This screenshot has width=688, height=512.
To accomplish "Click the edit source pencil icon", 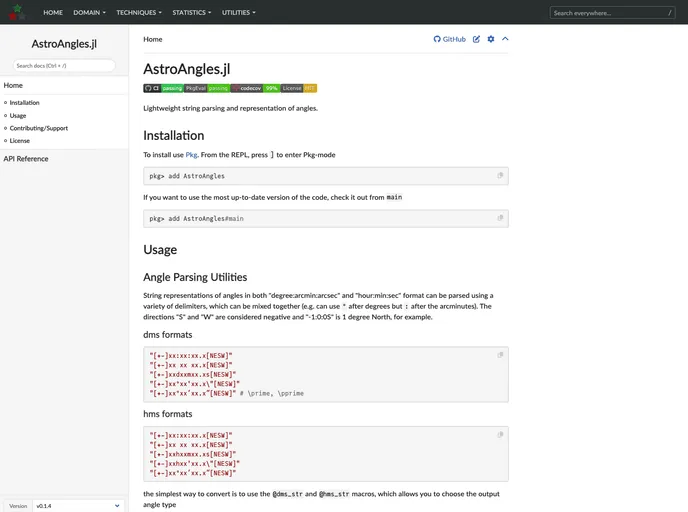I will coord(476,39).
